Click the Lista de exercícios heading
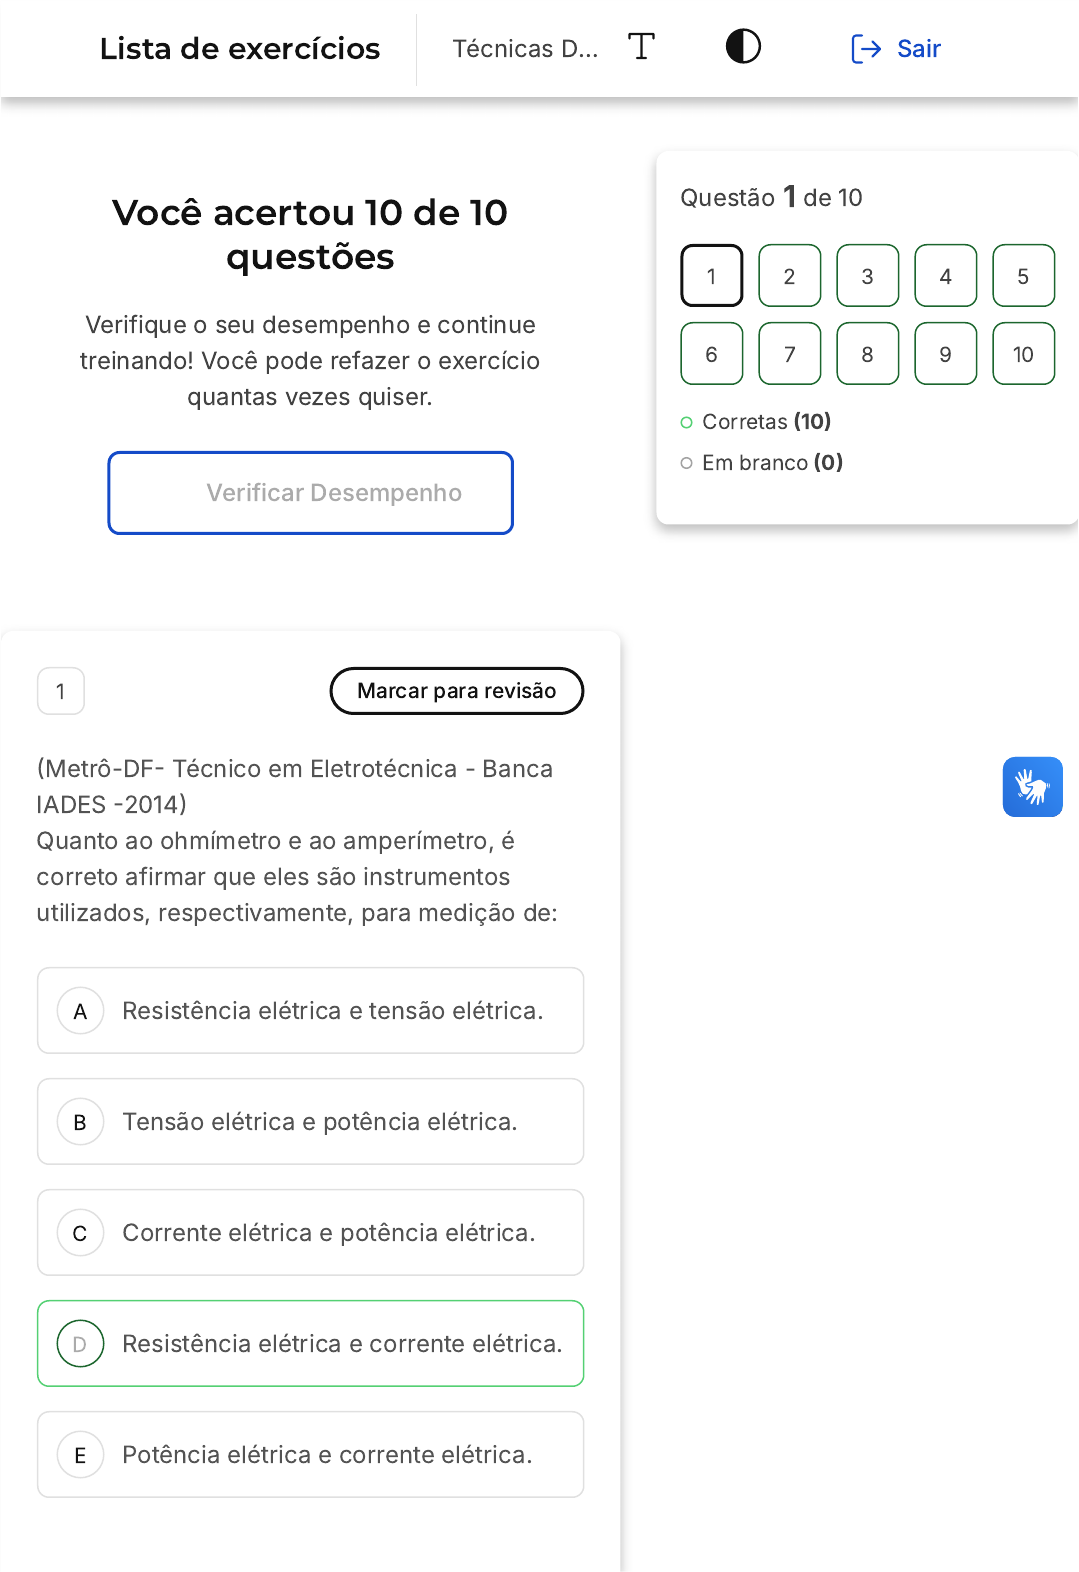Viewport: 1079px width, 1572px height. tap(240, 49)
